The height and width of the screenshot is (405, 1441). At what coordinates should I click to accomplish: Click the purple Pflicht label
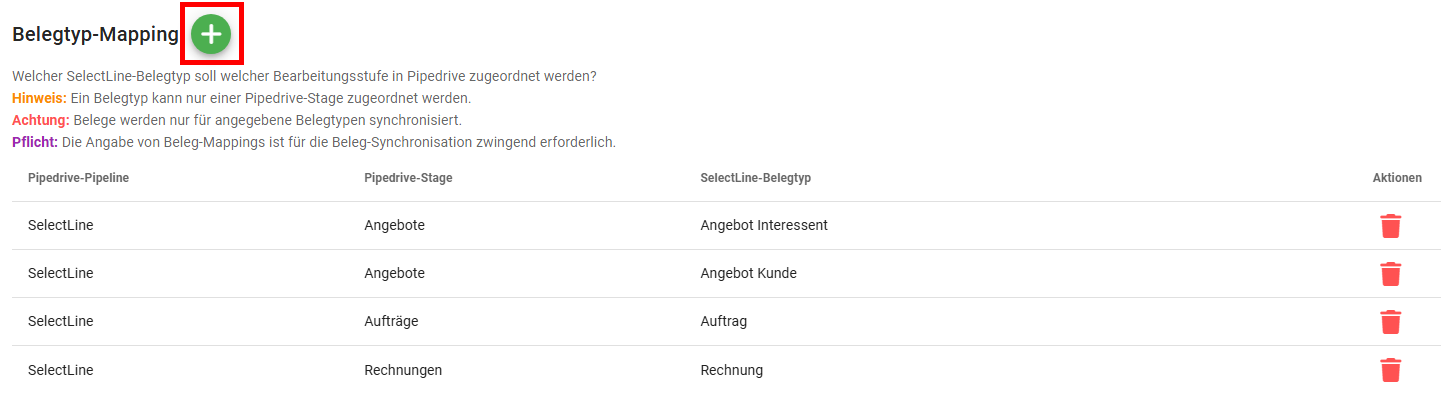pos(35,142)
